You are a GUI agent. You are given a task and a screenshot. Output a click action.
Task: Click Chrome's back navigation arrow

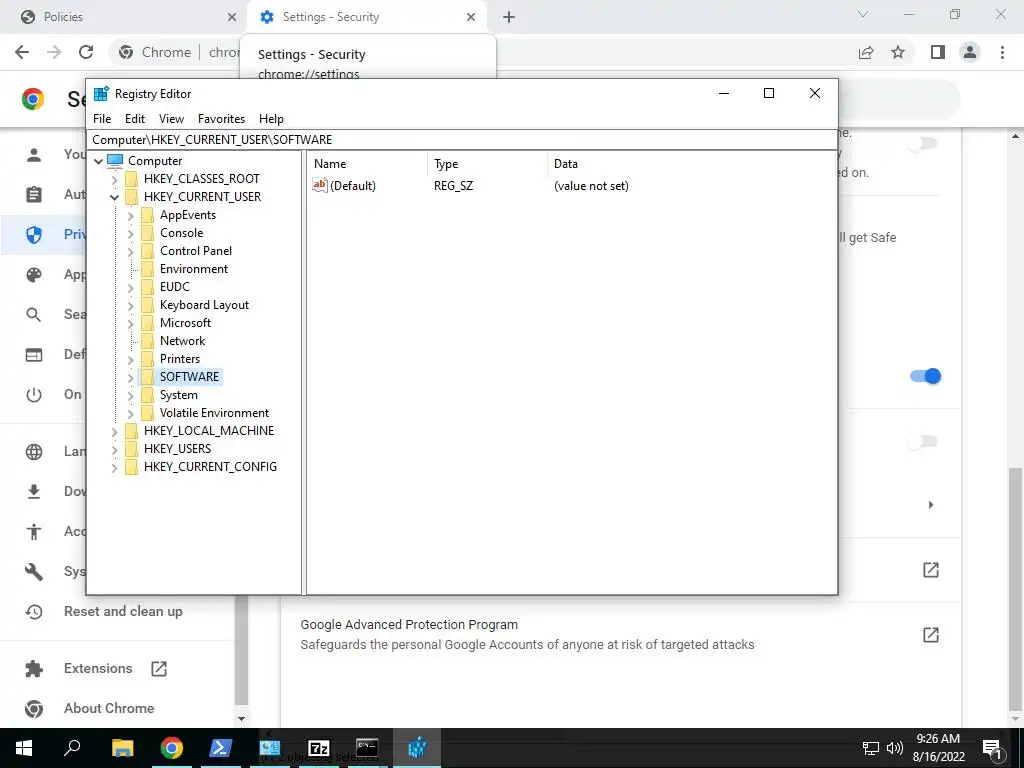[22, 52]
